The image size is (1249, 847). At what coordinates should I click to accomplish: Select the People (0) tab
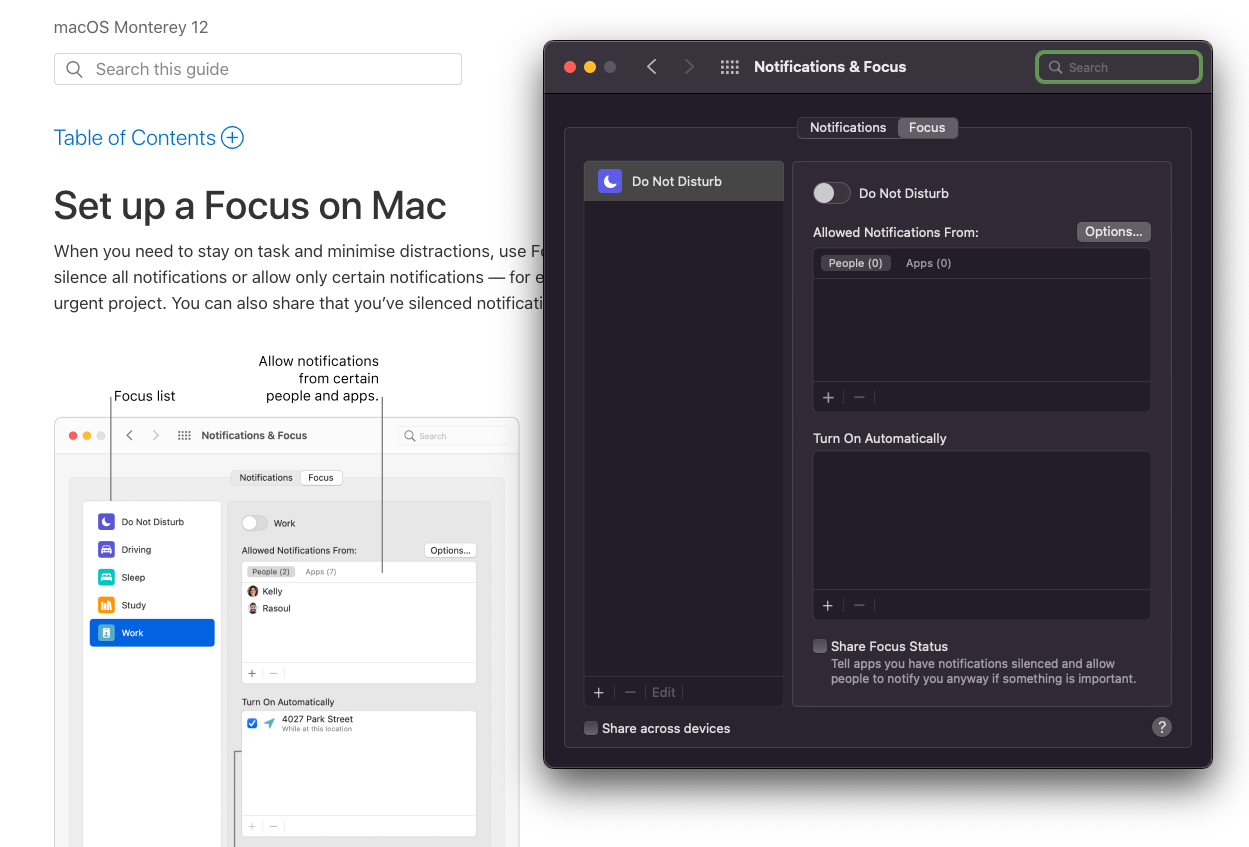pos(855,263)
